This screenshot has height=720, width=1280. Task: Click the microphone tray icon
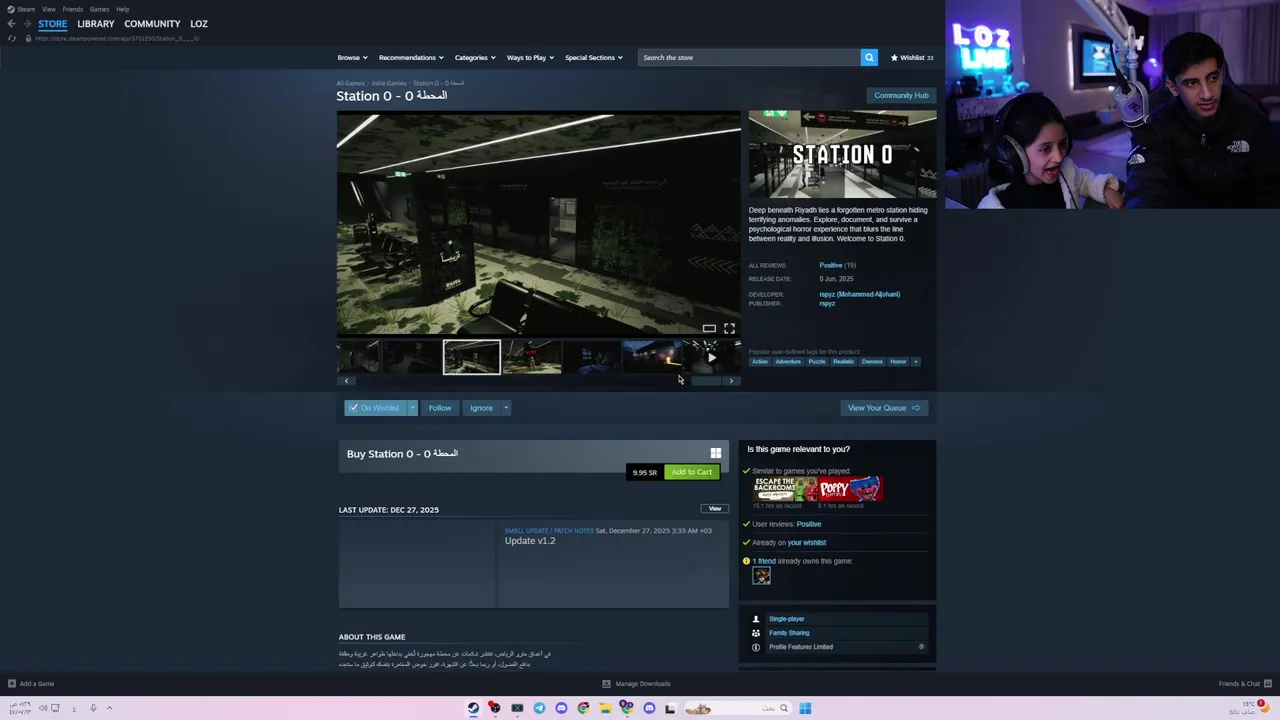(x=93, y=708)
